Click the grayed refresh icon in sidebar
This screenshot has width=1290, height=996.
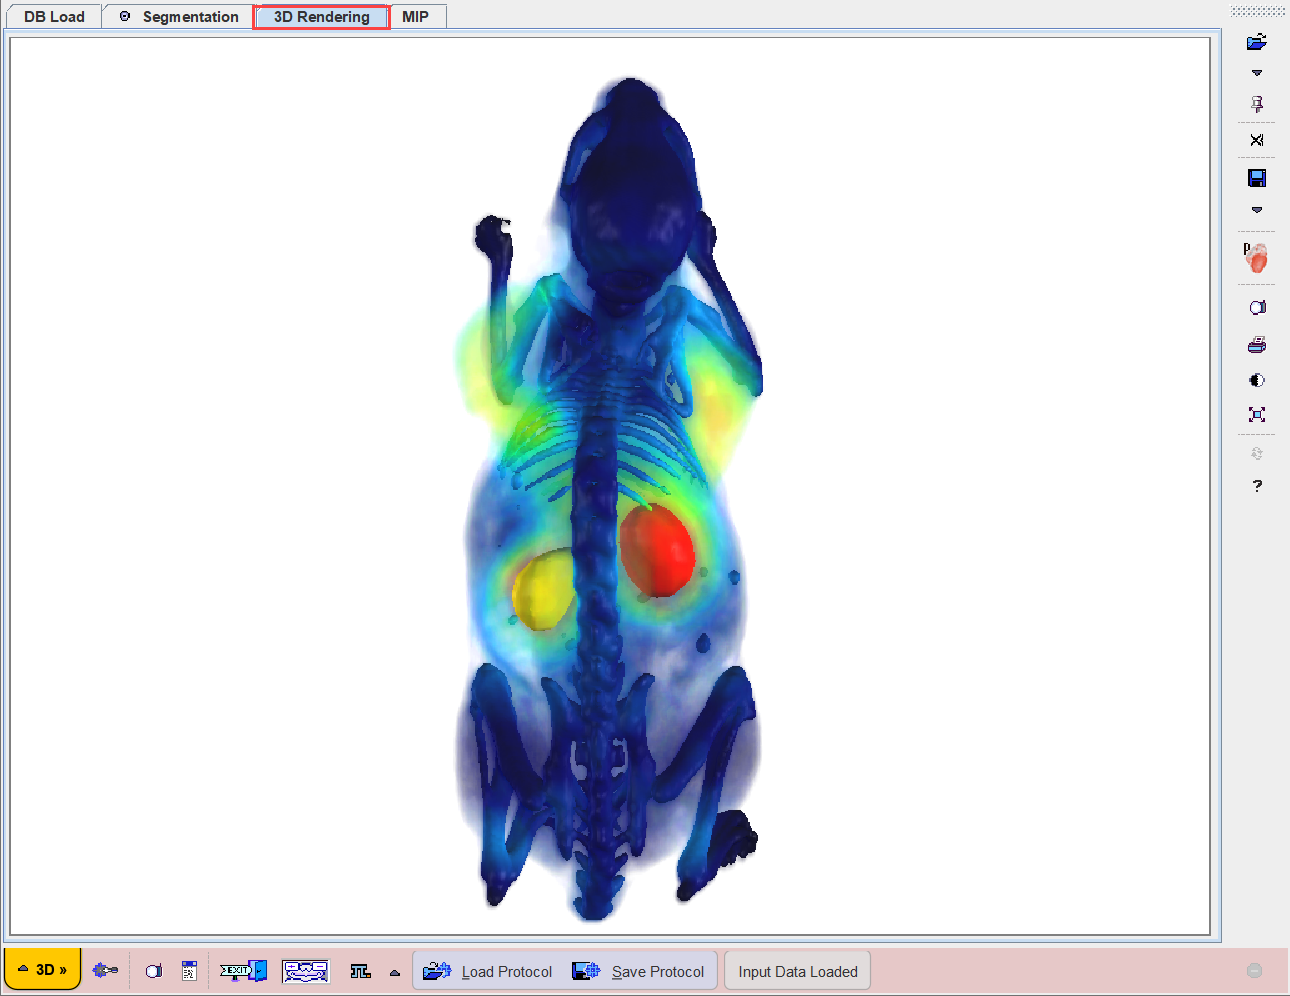point(1257,453)
